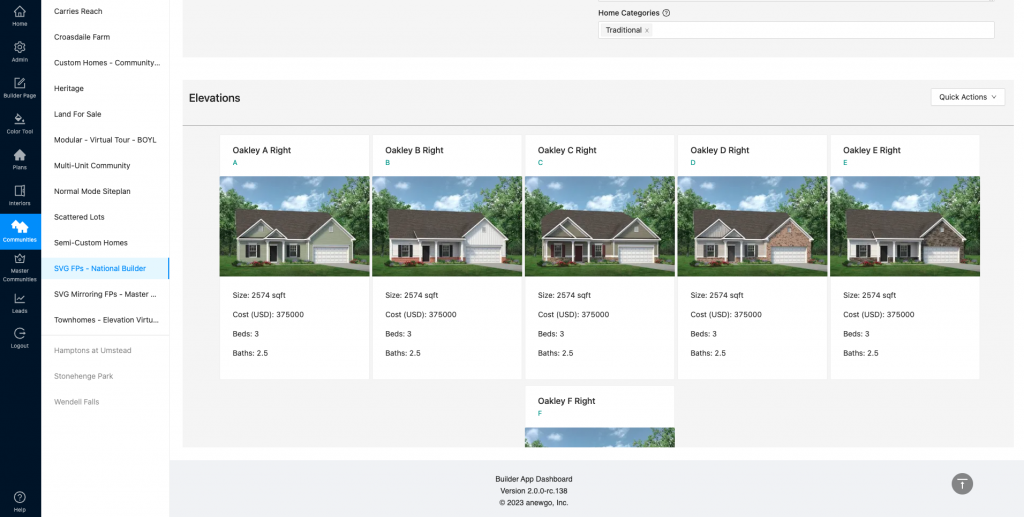Open SVG Mirroring FPs - Master entry
This screenshot has width=1024, height=517.
(105, 294)
